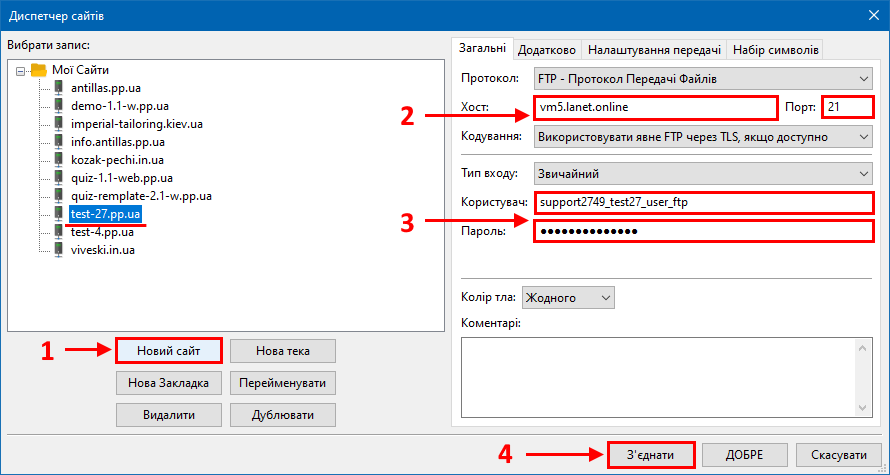Click the server icon beside imperial-tailoring.kiev.ua

[x=59, y=124]
